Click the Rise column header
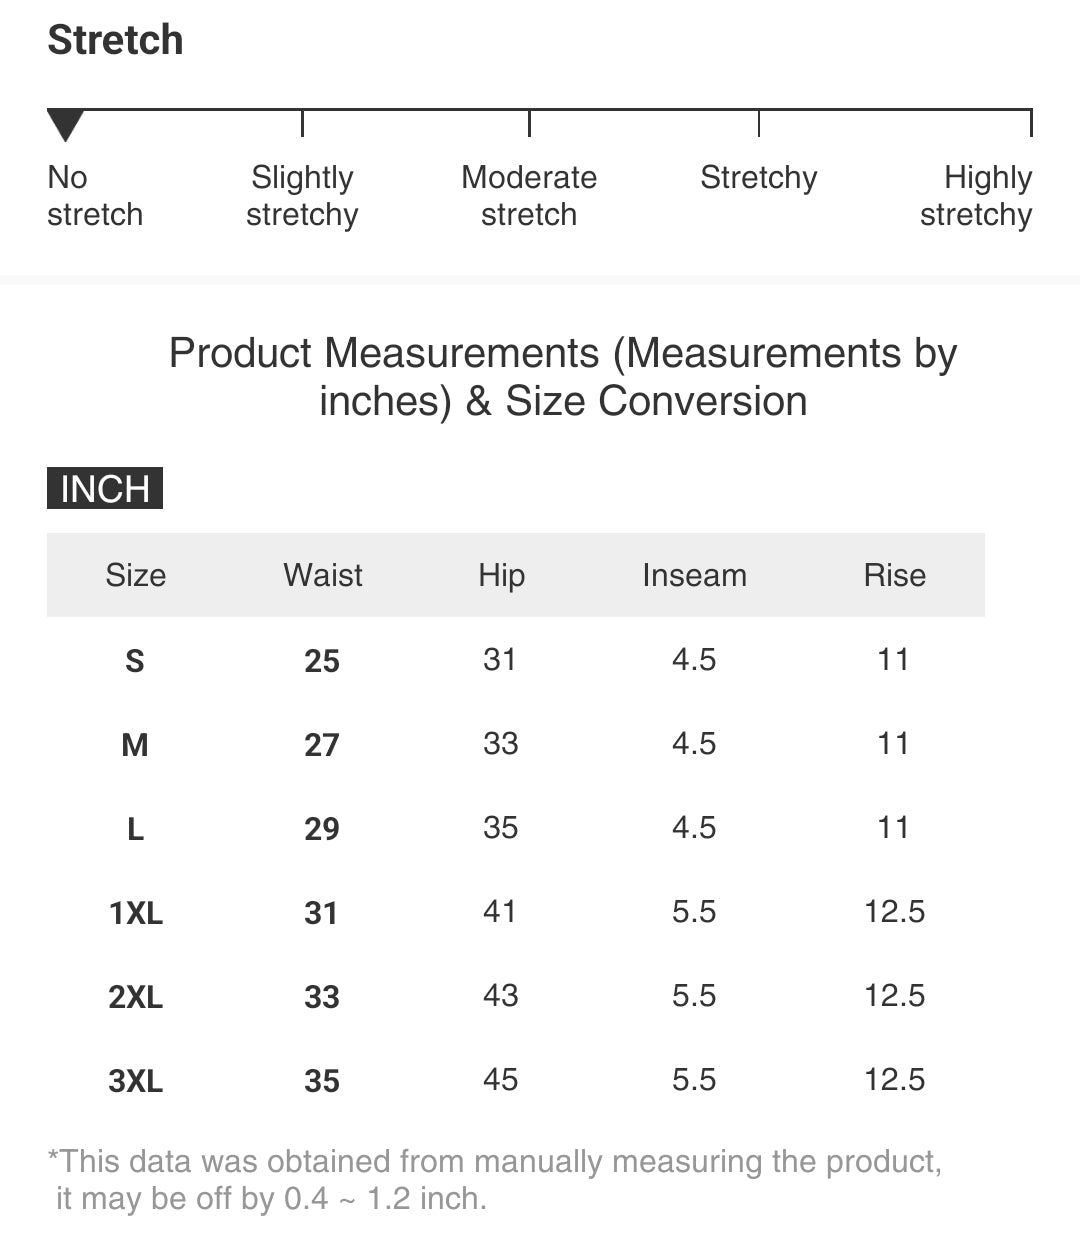The height and width of the screenshot is (1259, 1080). pyautogui.click(x=895, y=575)
